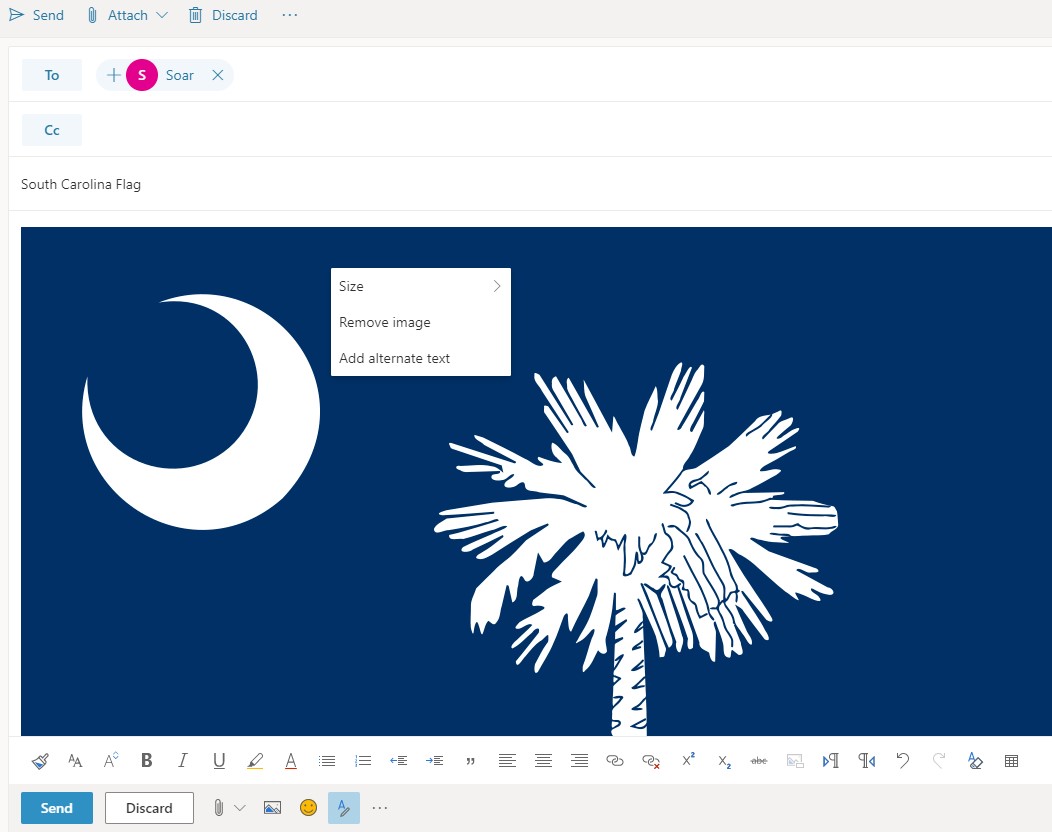
Task: Set left-to-right text direction
Action: point(831,761)
